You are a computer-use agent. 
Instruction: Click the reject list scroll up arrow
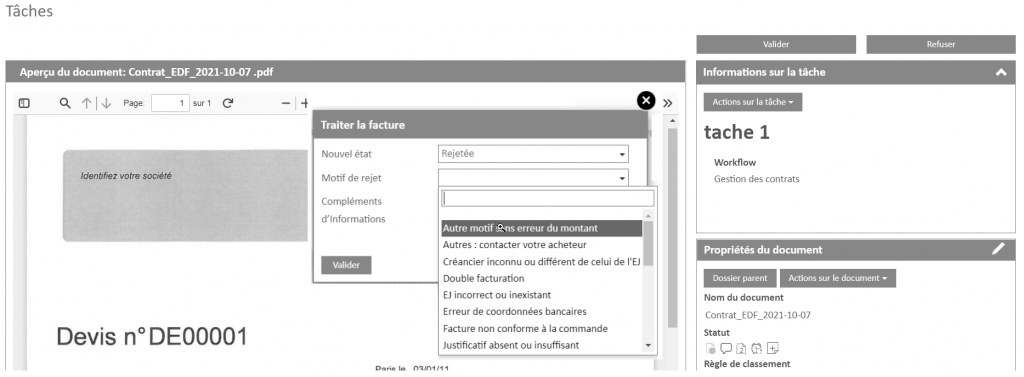tap(648, 216)
